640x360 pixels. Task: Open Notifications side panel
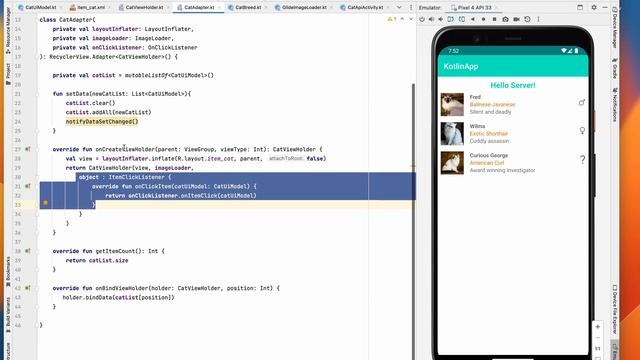point(615,105)
